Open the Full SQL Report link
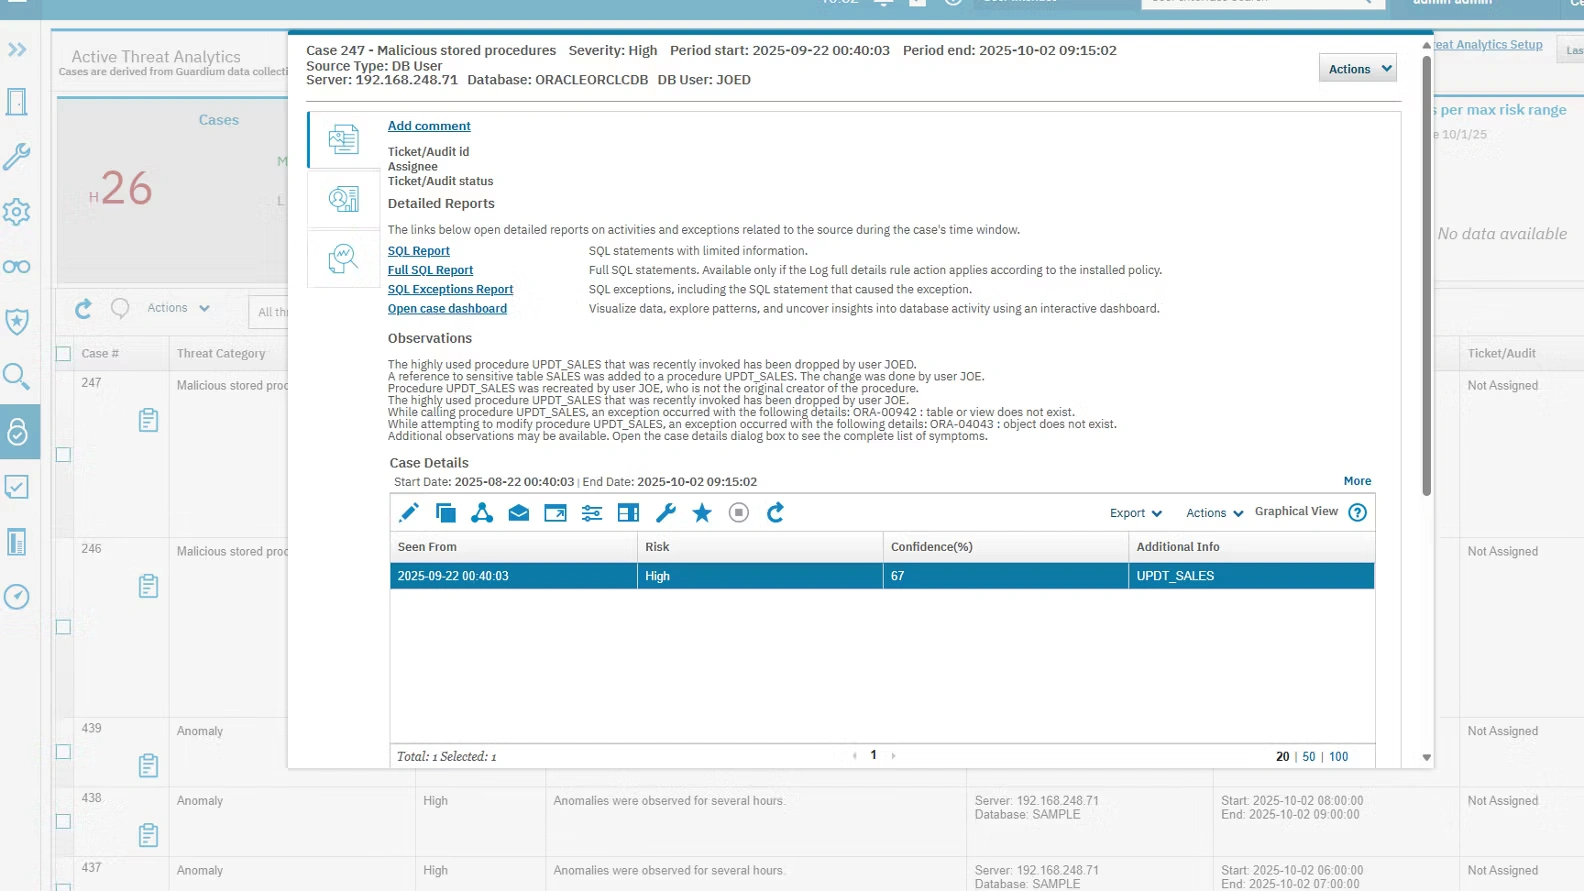This screenshot has height=891, width=1584. tap(430, 270)
